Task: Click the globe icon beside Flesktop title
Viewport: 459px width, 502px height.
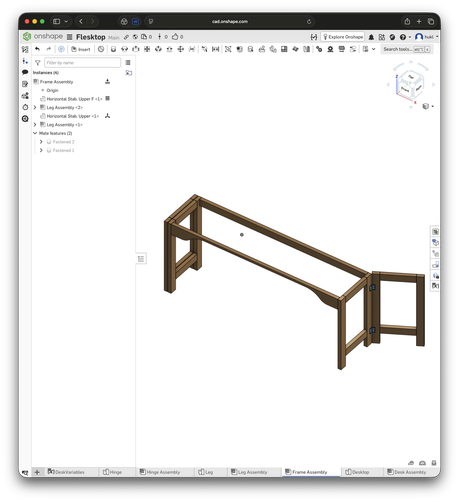Action: coord(135,37)
